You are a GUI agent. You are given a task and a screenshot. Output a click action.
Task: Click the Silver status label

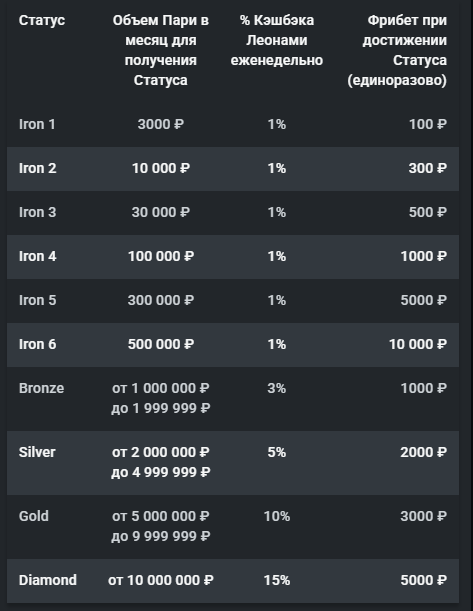pyautogui.click(x=37, y=452)
